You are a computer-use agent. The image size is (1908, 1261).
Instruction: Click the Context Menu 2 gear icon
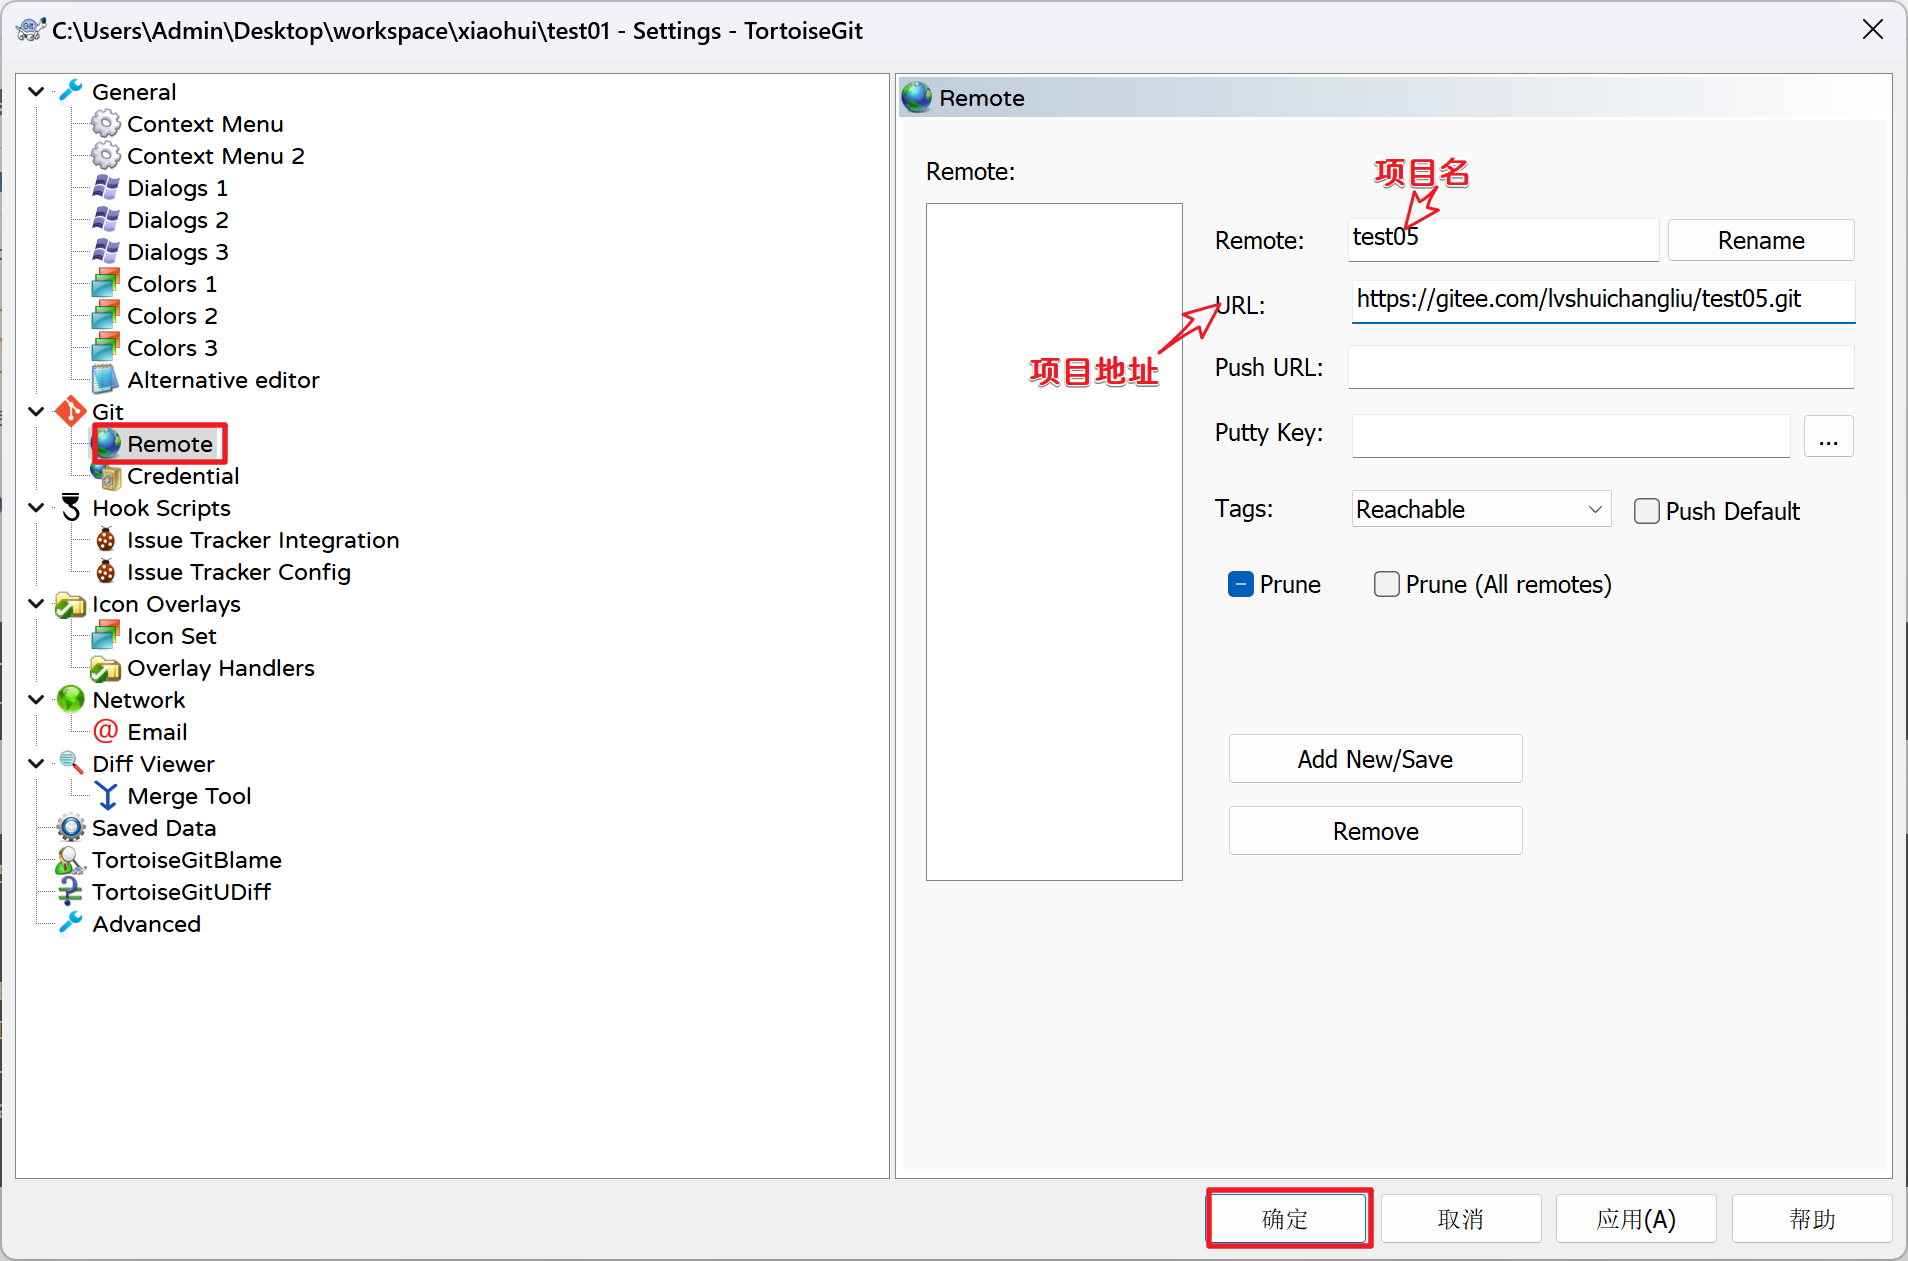[105, 155]
